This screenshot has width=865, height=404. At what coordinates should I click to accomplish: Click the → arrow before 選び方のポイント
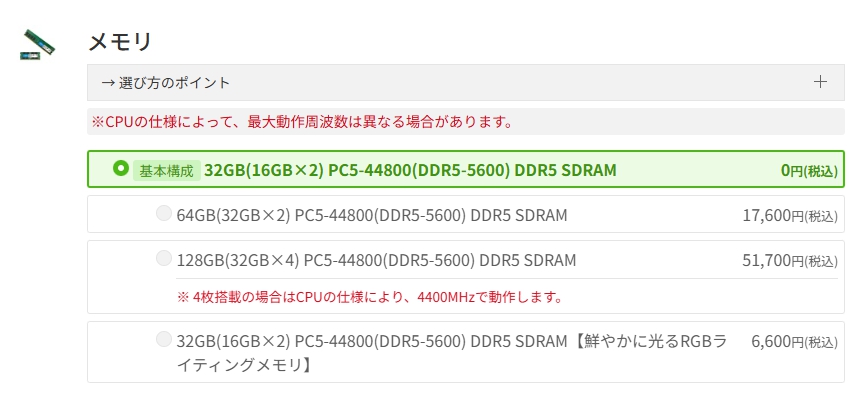[x=108, y=82]
